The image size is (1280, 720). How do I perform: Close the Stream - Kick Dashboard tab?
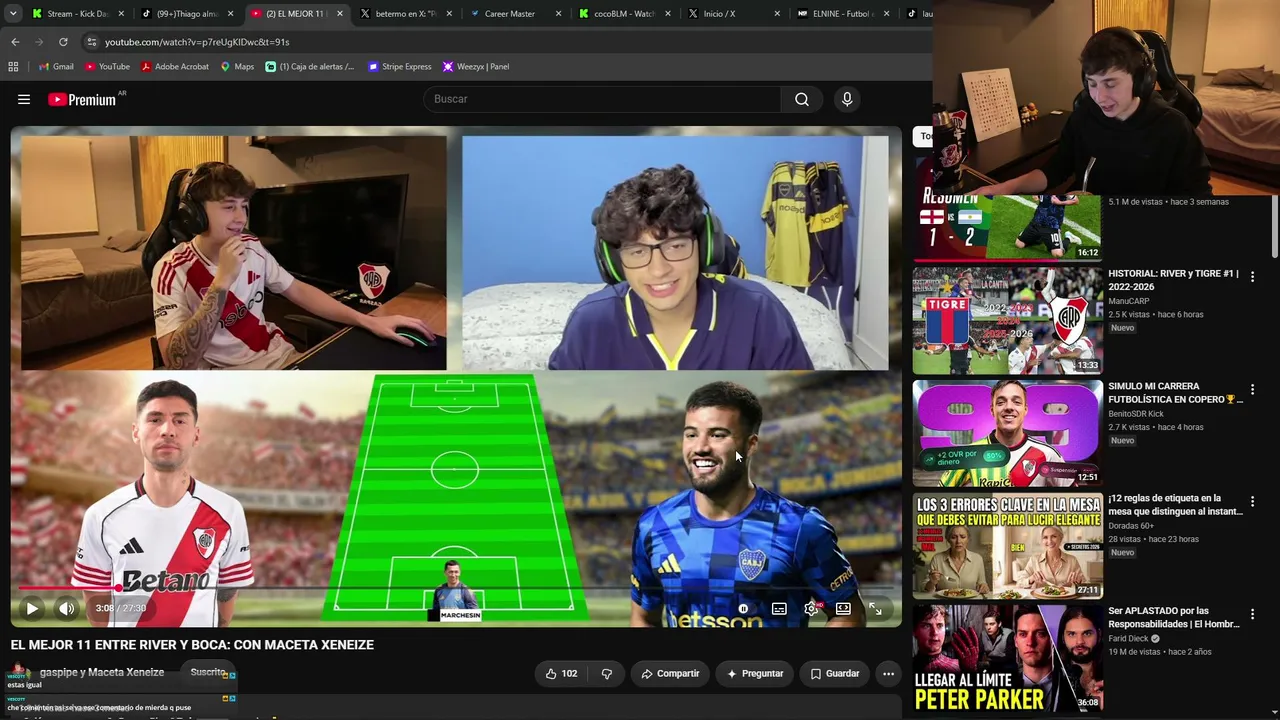click(x=121, y=14)
